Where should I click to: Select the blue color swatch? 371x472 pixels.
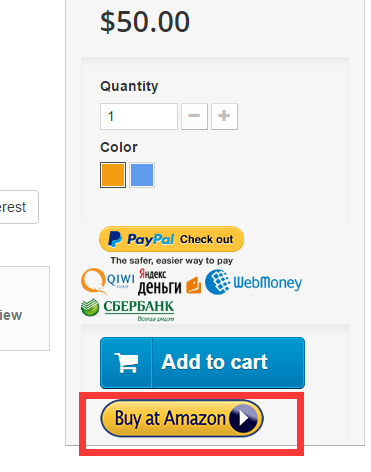coord(142,175)
